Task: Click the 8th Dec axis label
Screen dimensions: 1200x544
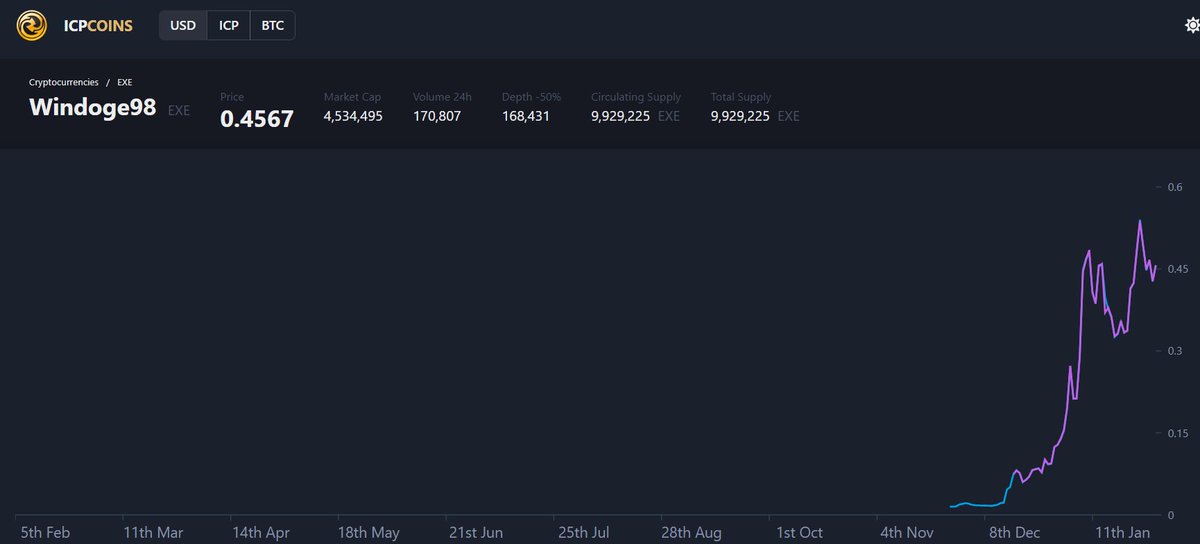Action: click(x=1013, y=532)
